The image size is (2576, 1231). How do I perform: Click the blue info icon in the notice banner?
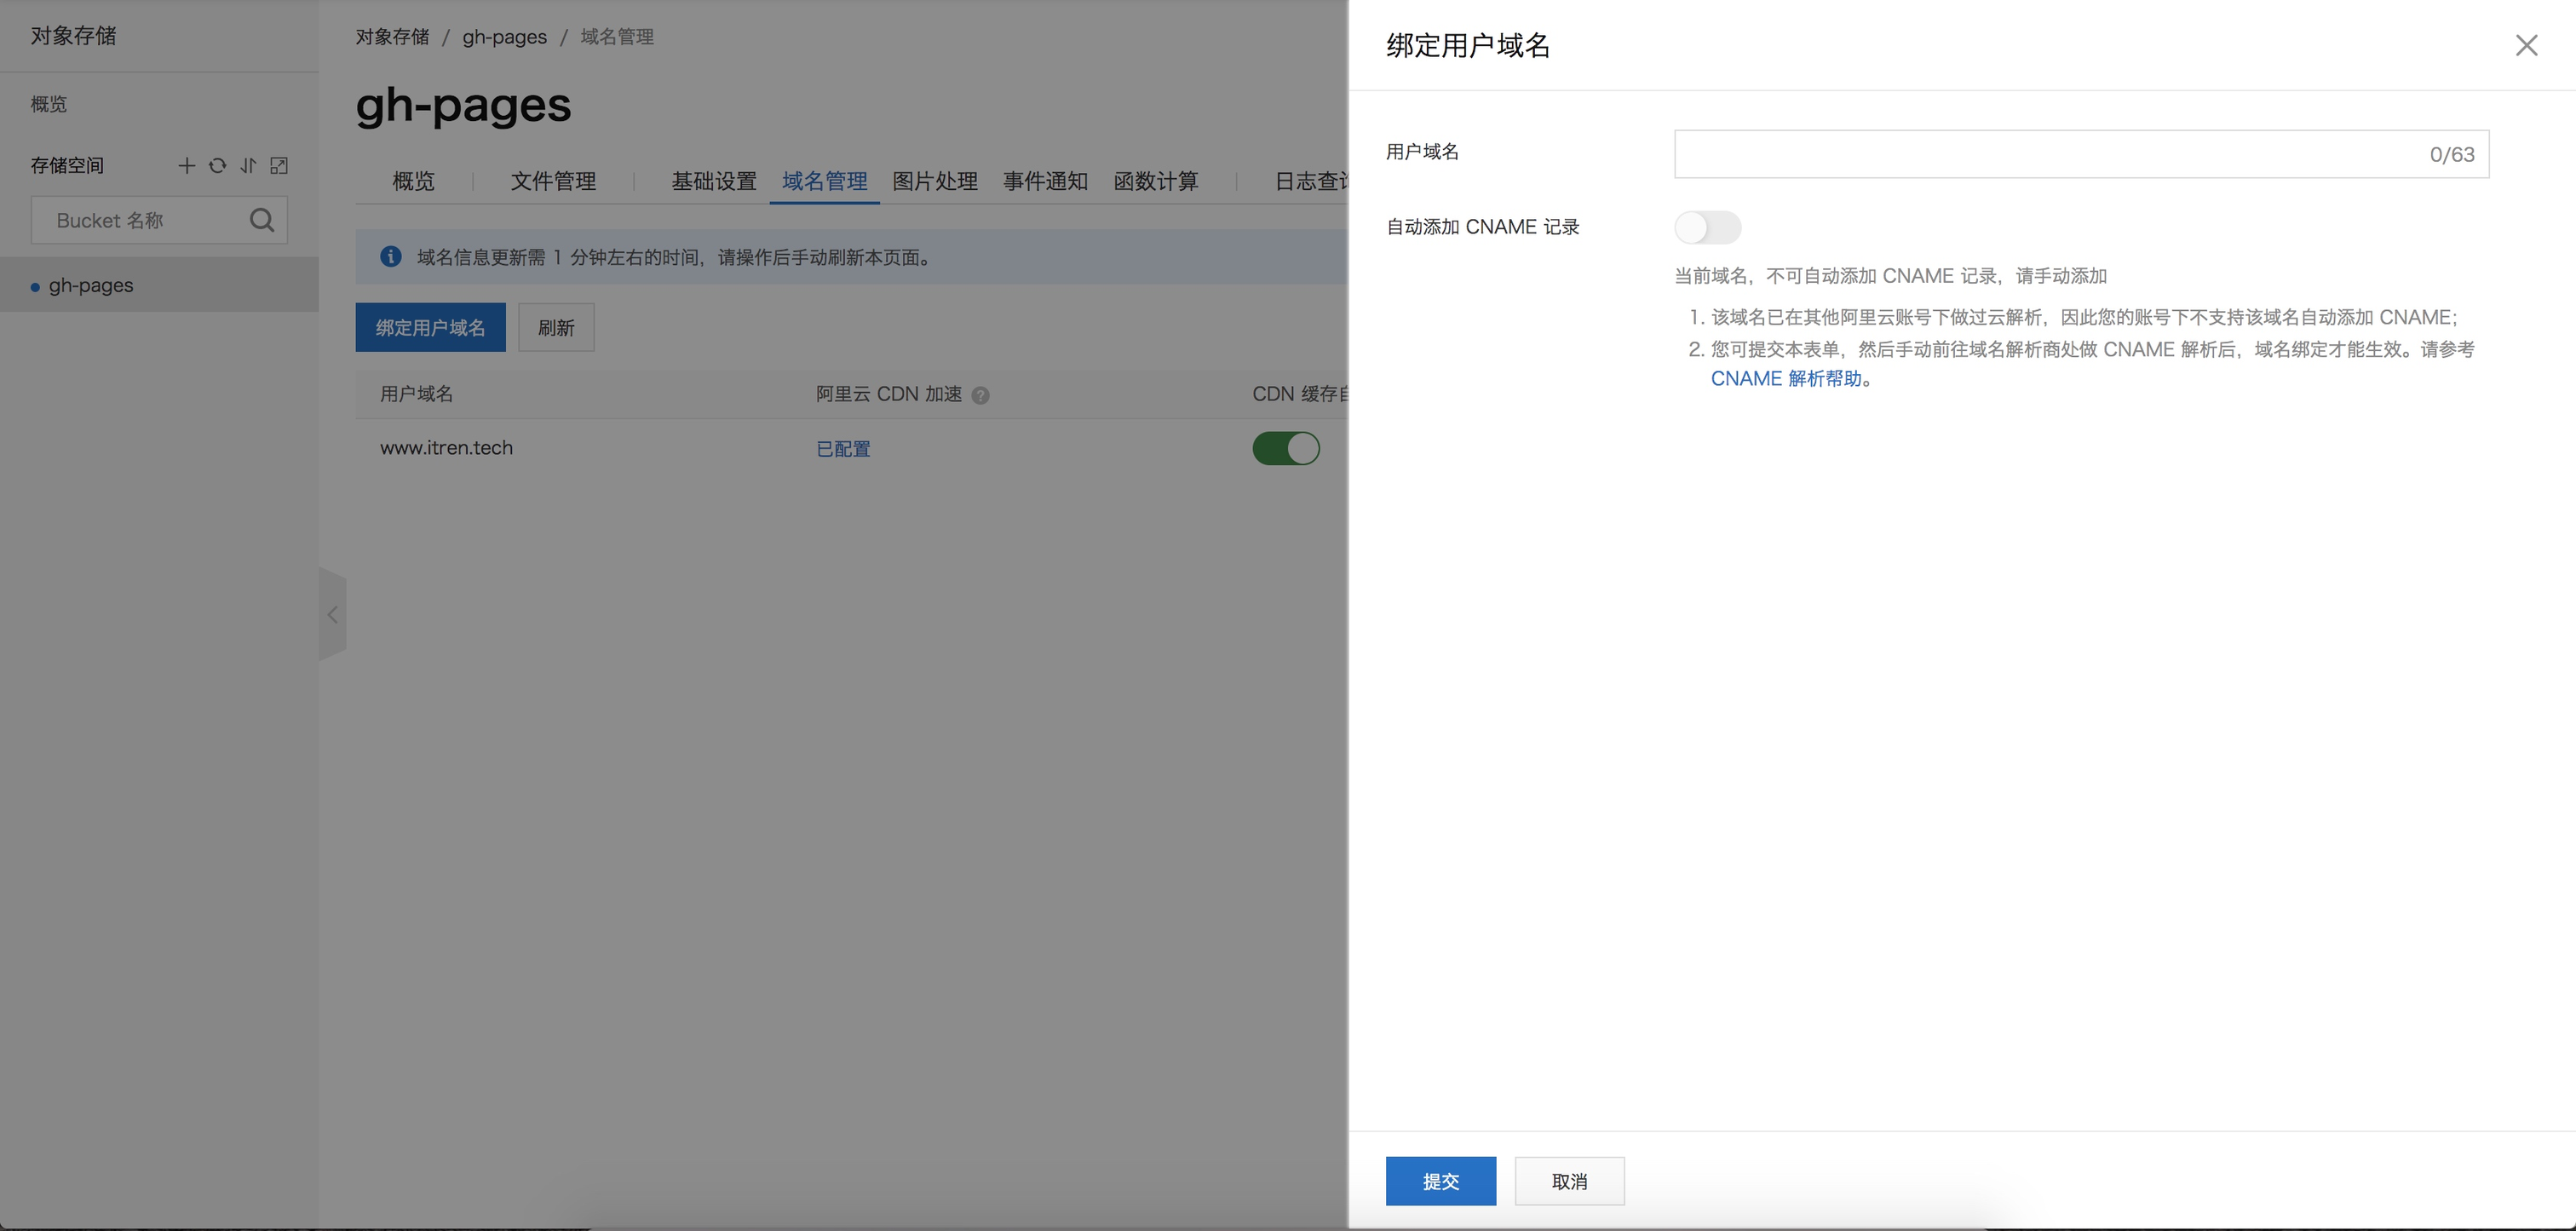click(x=391, y=257)
